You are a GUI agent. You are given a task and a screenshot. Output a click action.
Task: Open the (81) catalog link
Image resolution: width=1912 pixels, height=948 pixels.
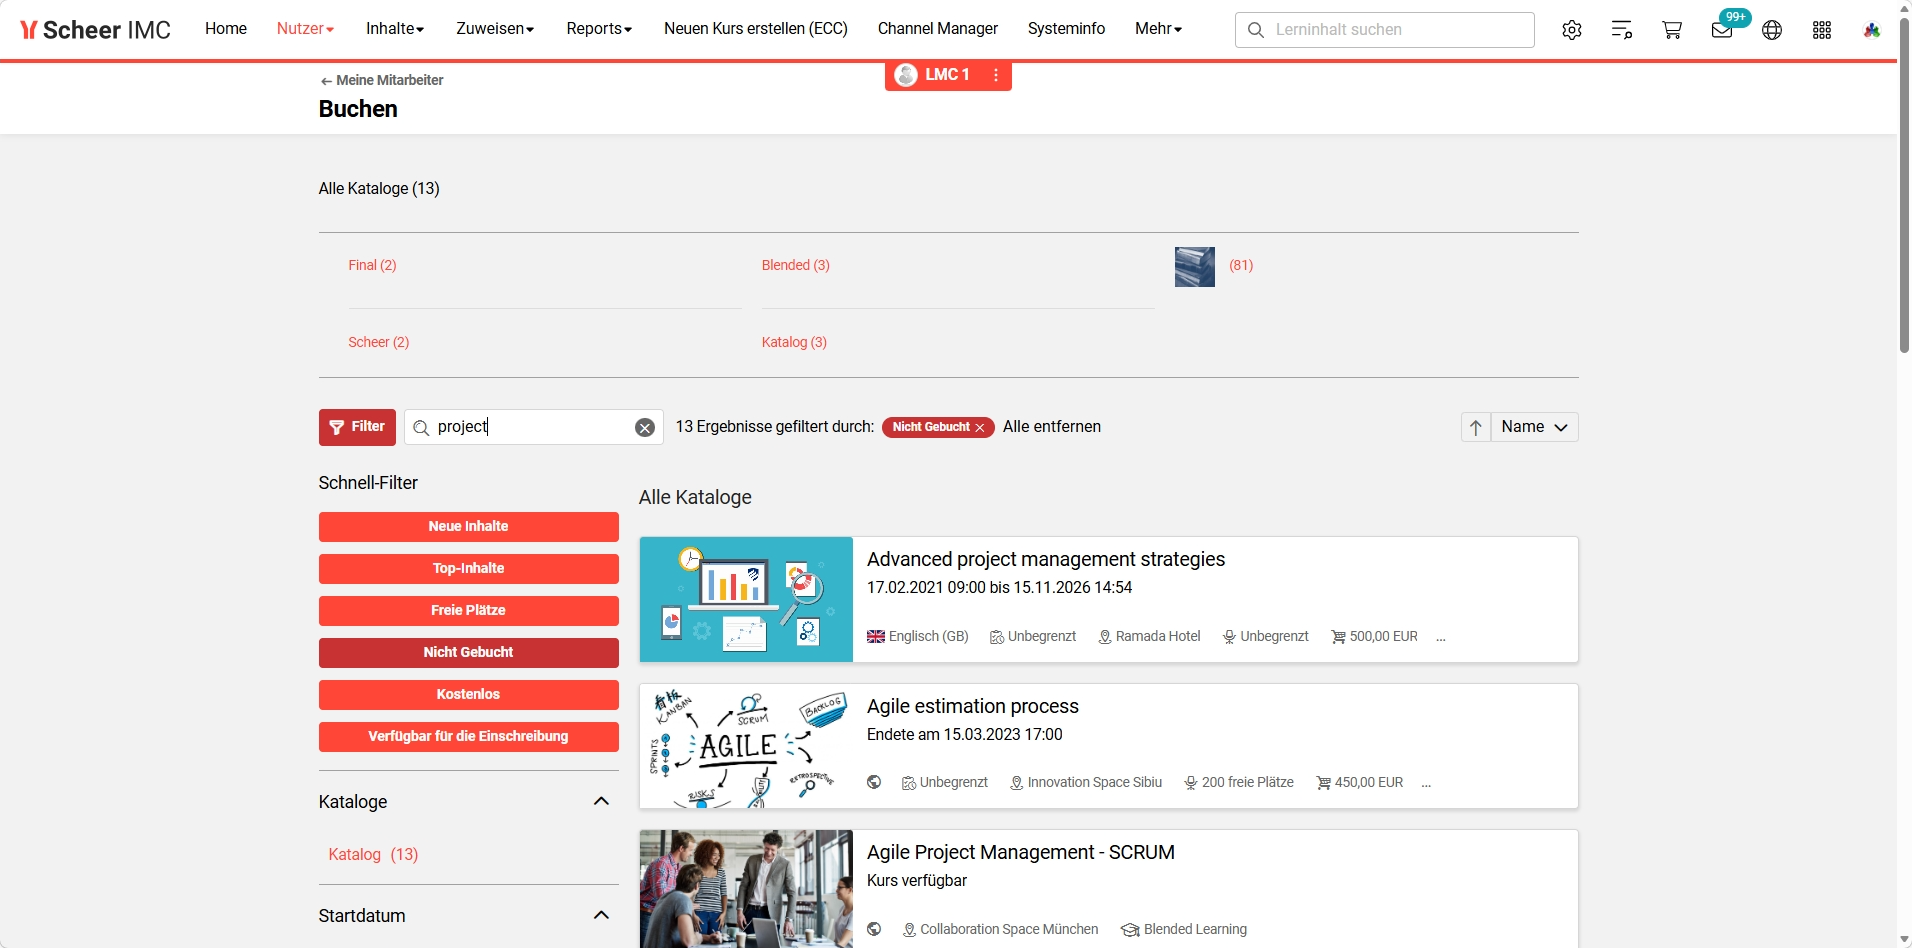1241,265
